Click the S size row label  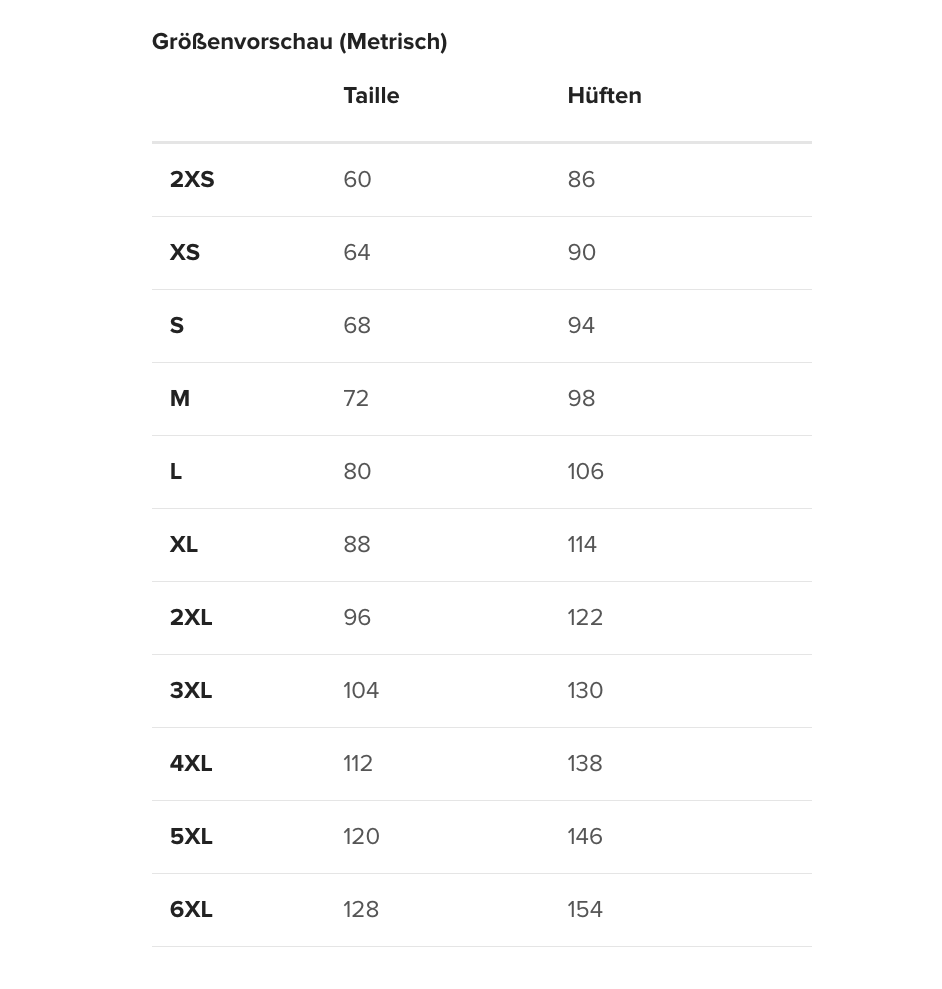(x=177, y=326)
